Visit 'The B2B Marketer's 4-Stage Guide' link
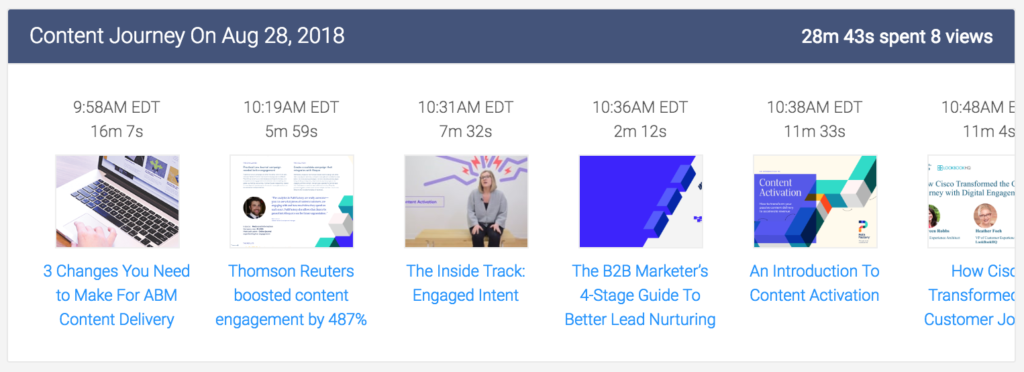 (640, 295)
